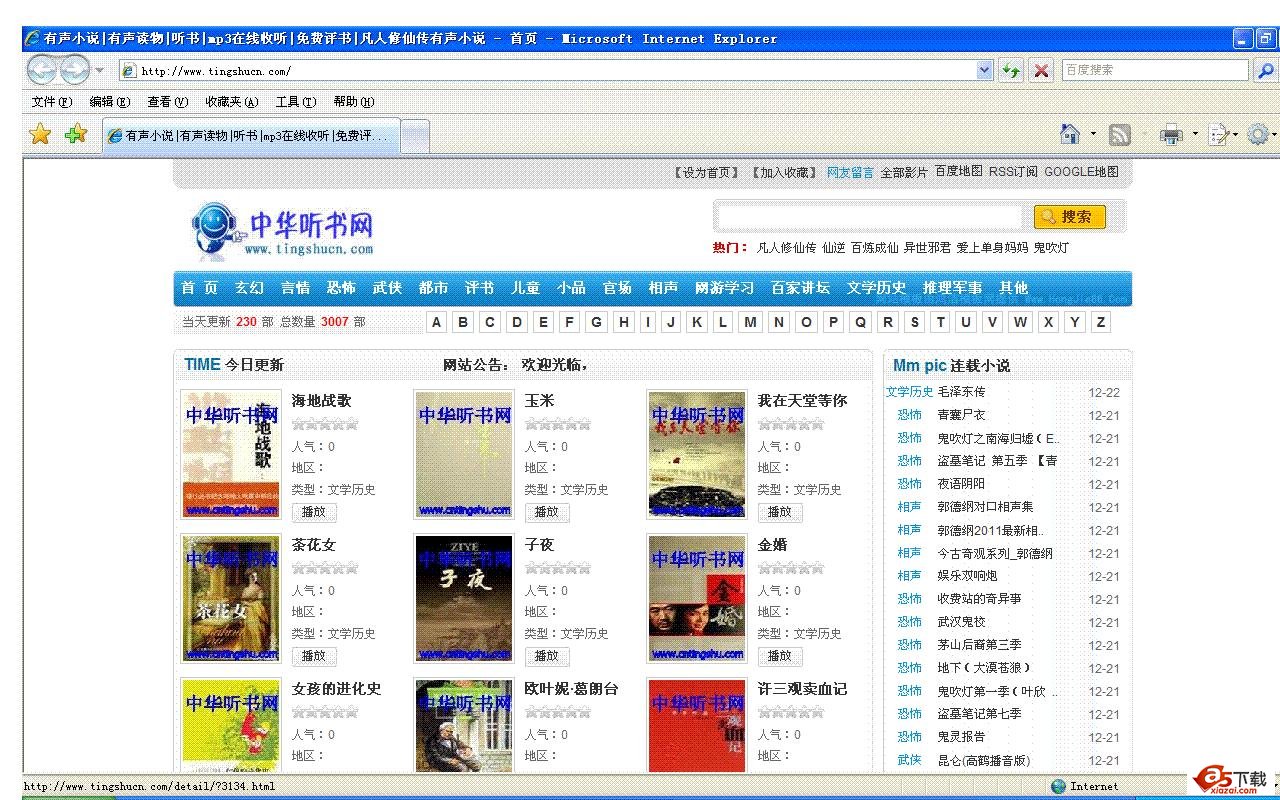Select the 恐怖 category in navigation bar

pyautogui.click(x=341, y=288)
